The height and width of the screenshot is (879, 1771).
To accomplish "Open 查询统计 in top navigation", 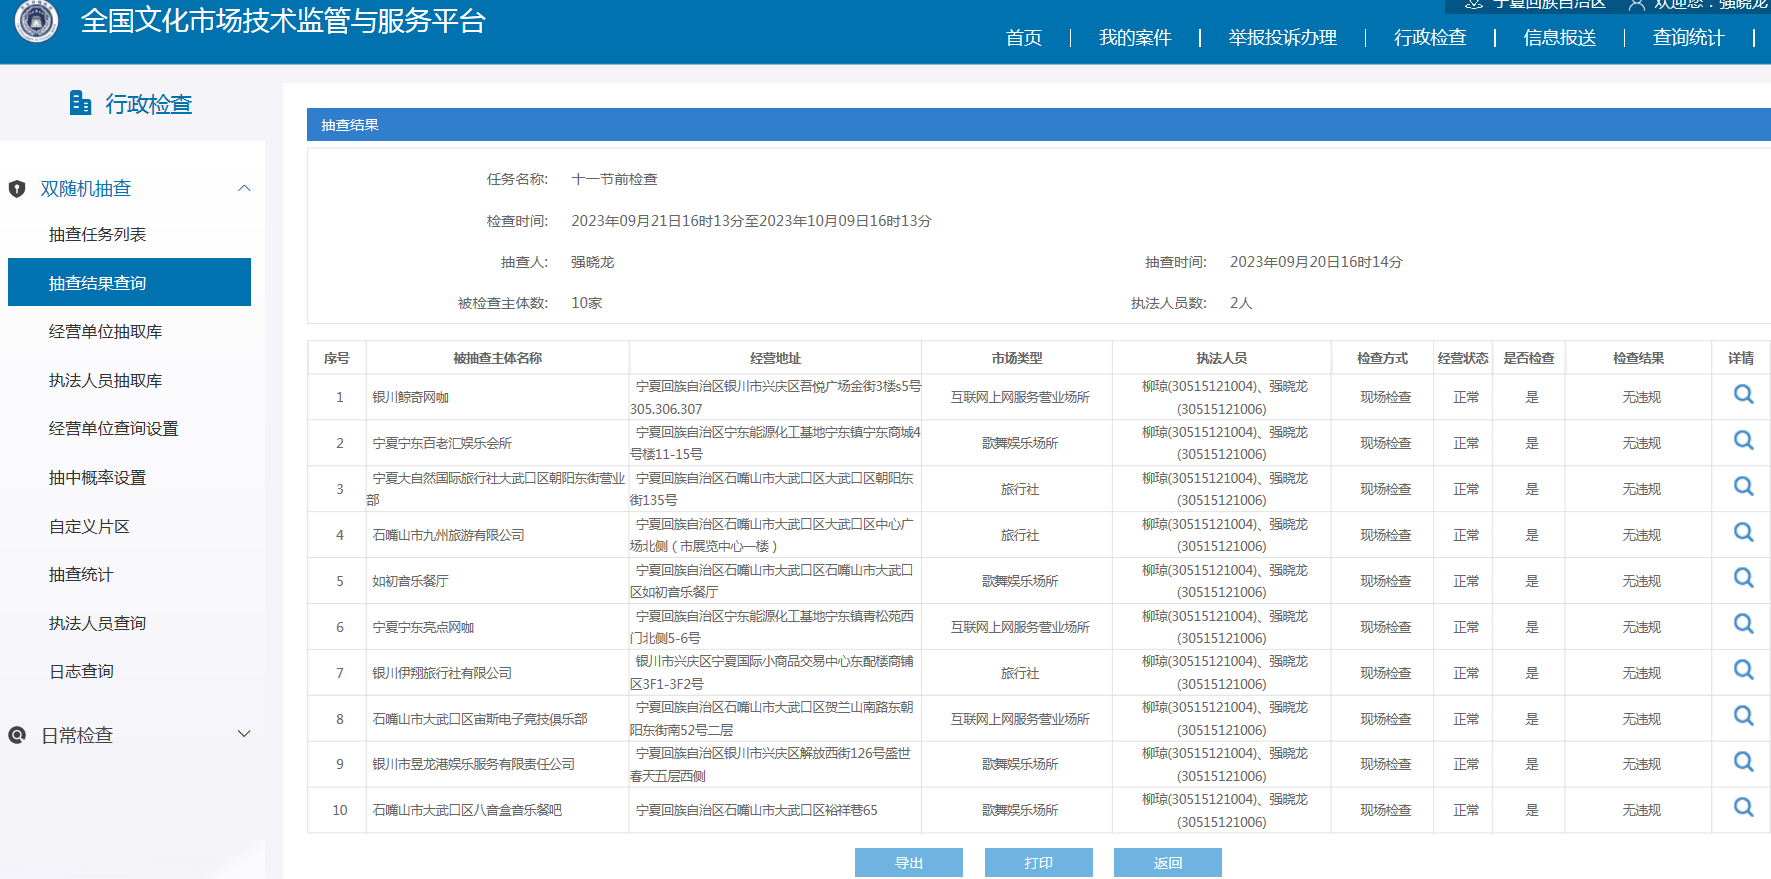I will 1688,38.
